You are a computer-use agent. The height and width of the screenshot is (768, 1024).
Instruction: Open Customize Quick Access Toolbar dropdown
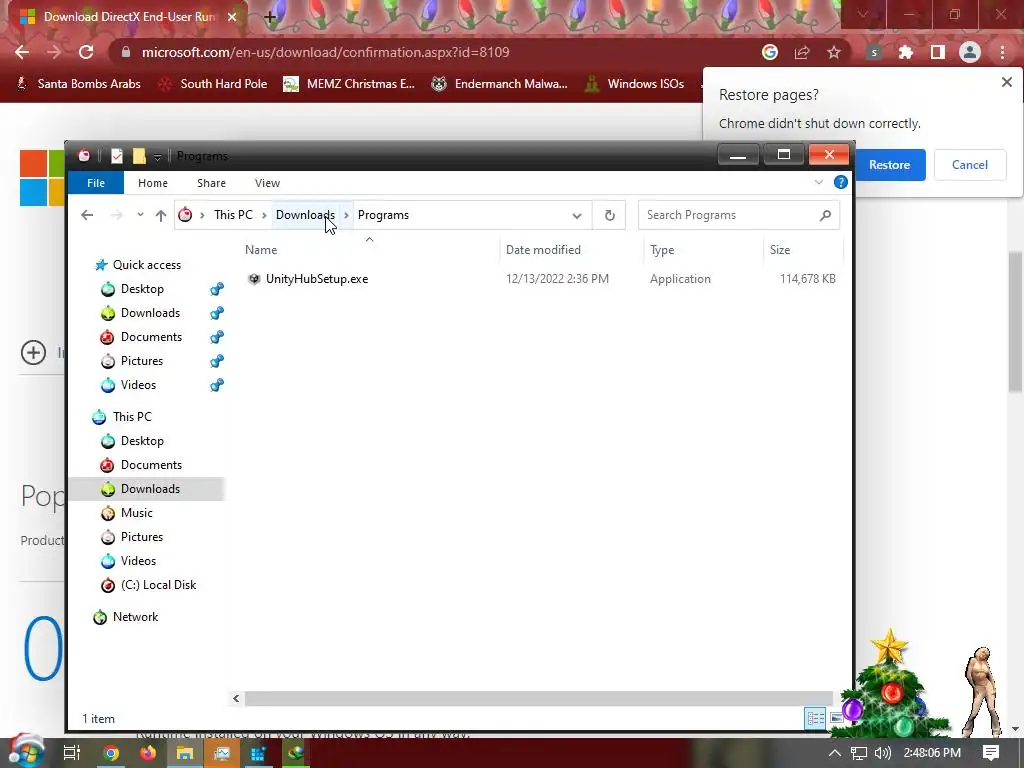pyautogui.click(x=157, y=157)
